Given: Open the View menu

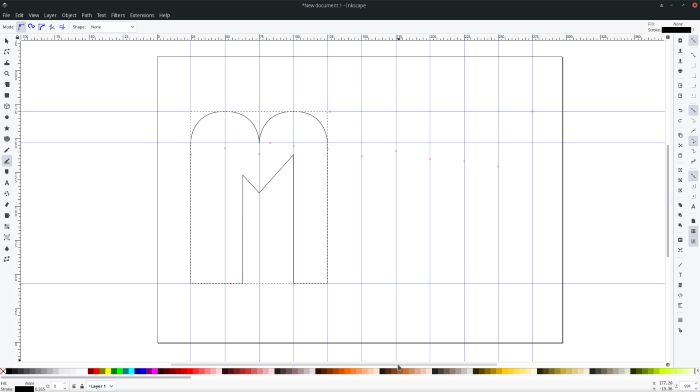Looking at the screenshot, I should pyautogui.click(x=33, y=15).
